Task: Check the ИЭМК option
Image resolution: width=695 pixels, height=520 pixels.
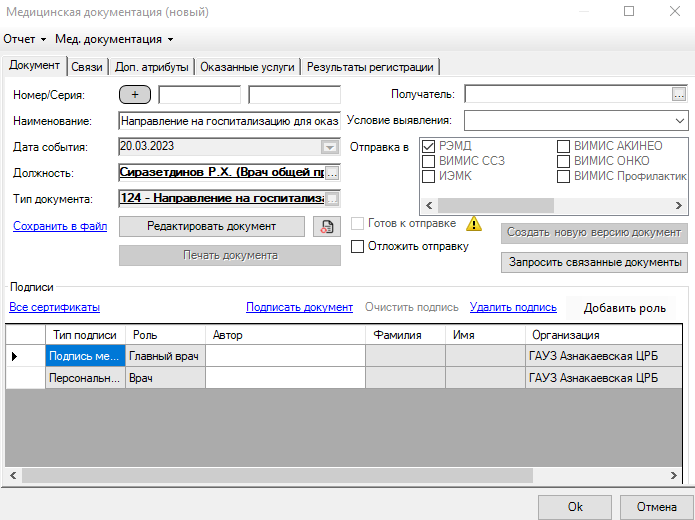Action: pyautogui.click(x=429, y=176)
